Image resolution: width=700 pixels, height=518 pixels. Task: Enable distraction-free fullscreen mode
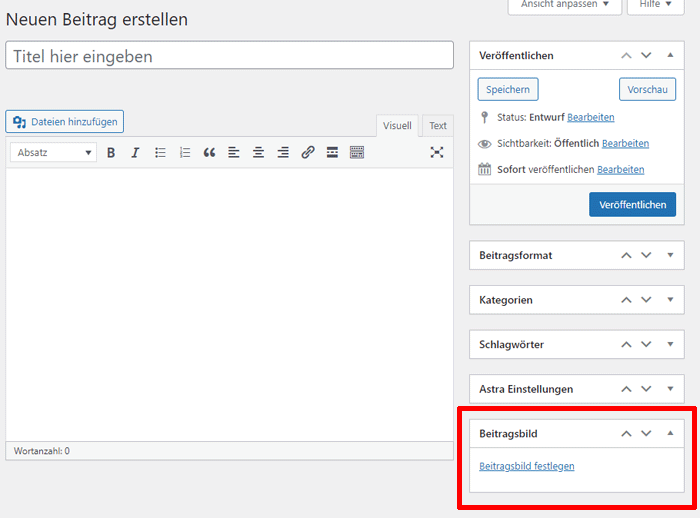(437, 153)
